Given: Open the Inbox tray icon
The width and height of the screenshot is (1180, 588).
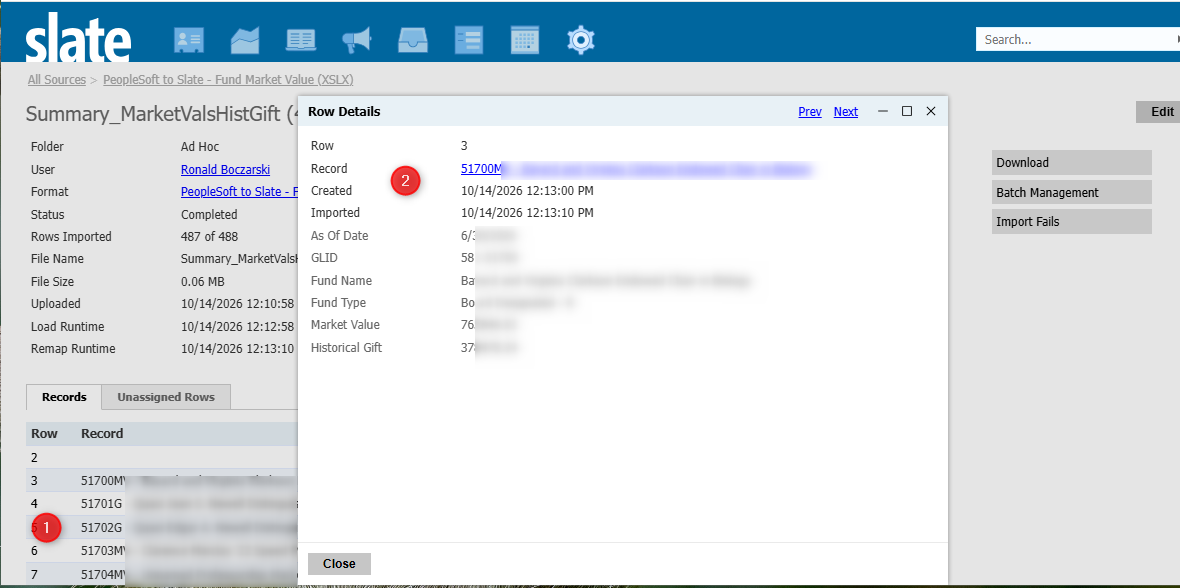Looking at the screenshot, I should coord(413,40).
